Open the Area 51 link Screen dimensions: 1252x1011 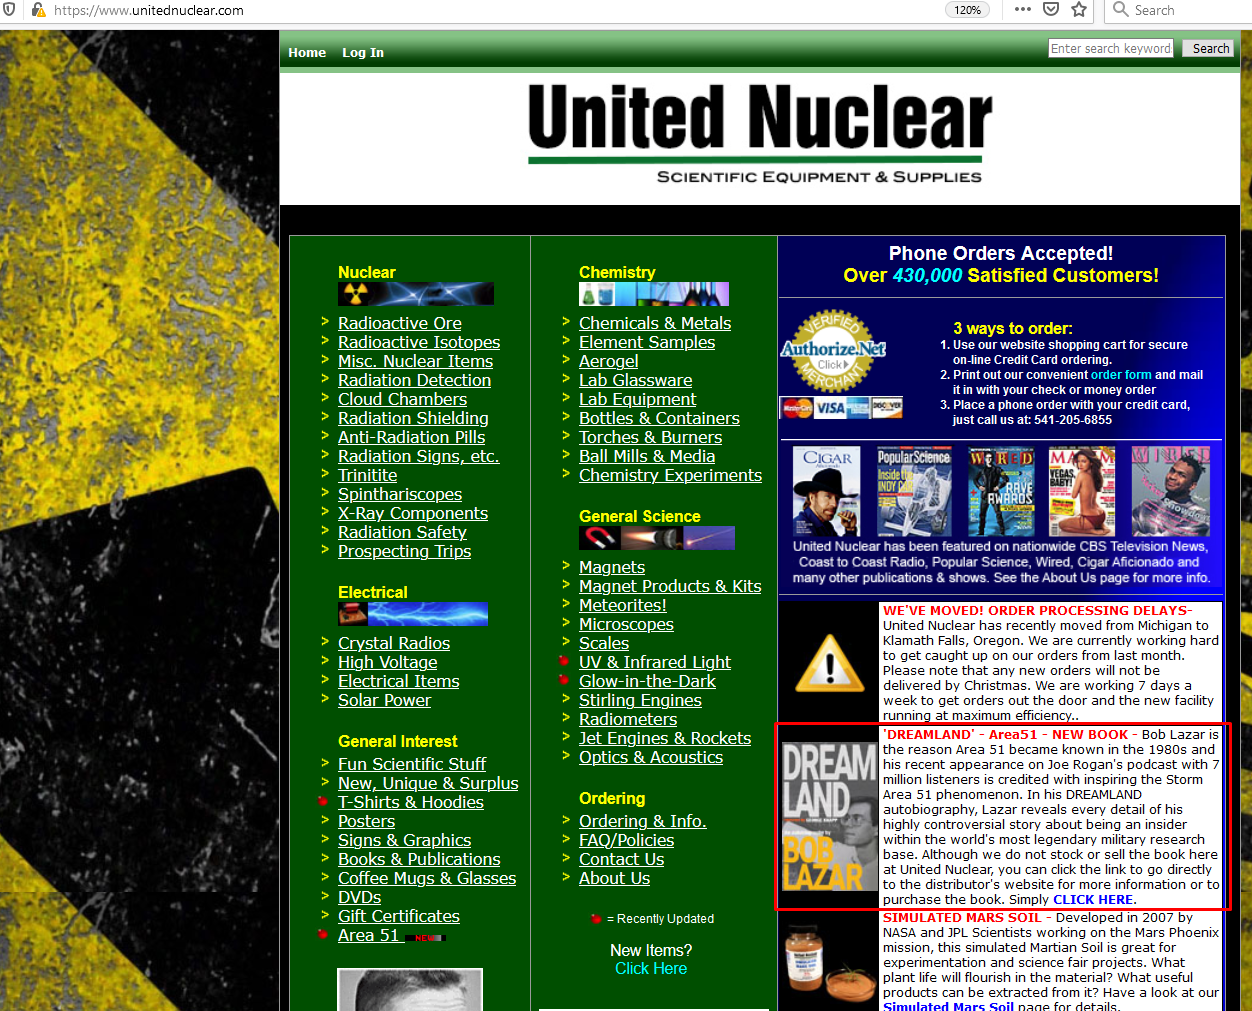[x=369, y=935]
